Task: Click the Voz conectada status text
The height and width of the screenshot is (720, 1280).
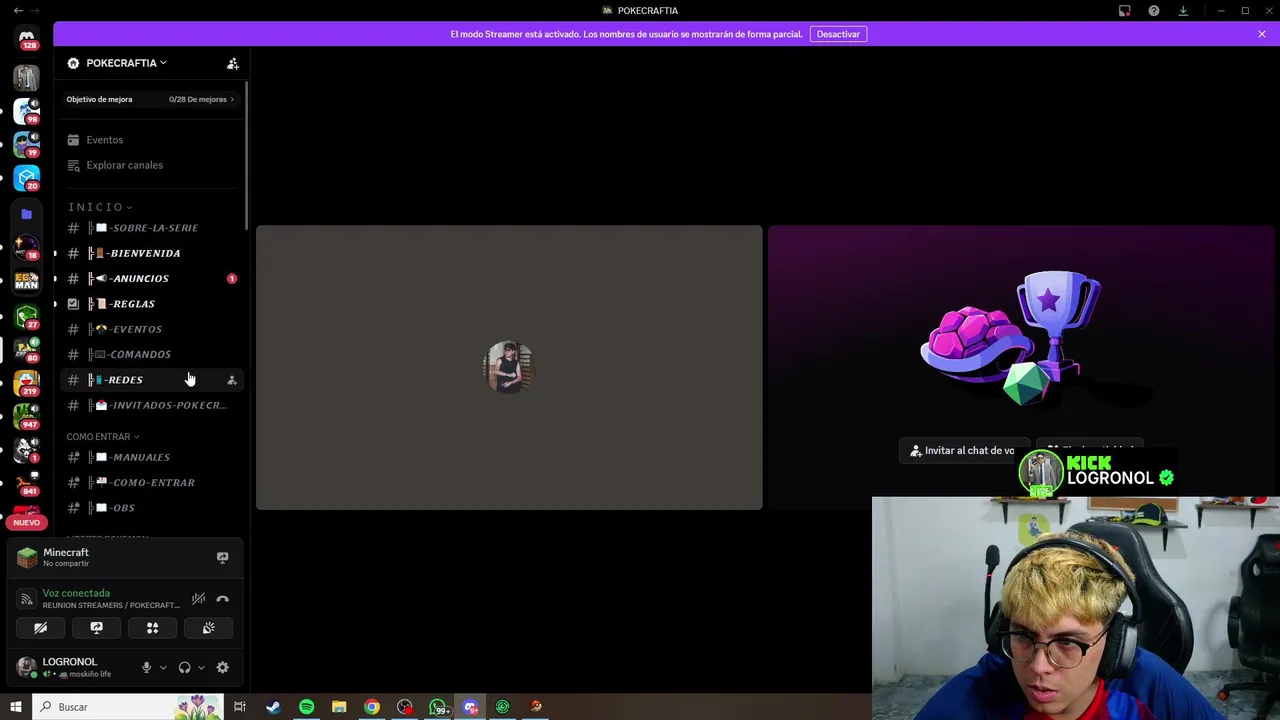Action: (x=76, y=593)
